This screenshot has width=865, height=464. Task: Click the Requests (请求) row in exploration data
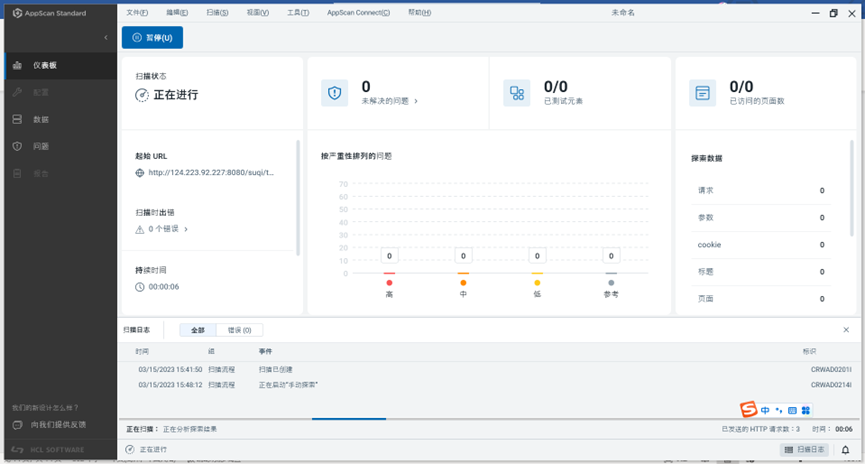point(761,190)
